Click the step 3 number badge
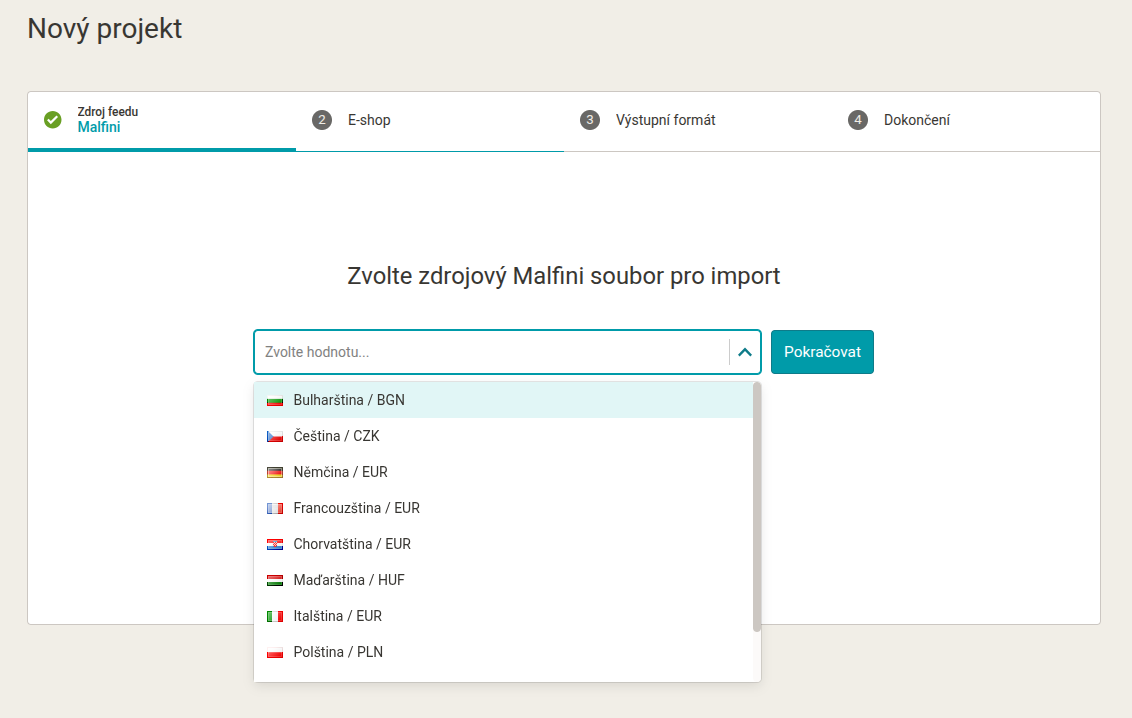 (x=590, y=120)
